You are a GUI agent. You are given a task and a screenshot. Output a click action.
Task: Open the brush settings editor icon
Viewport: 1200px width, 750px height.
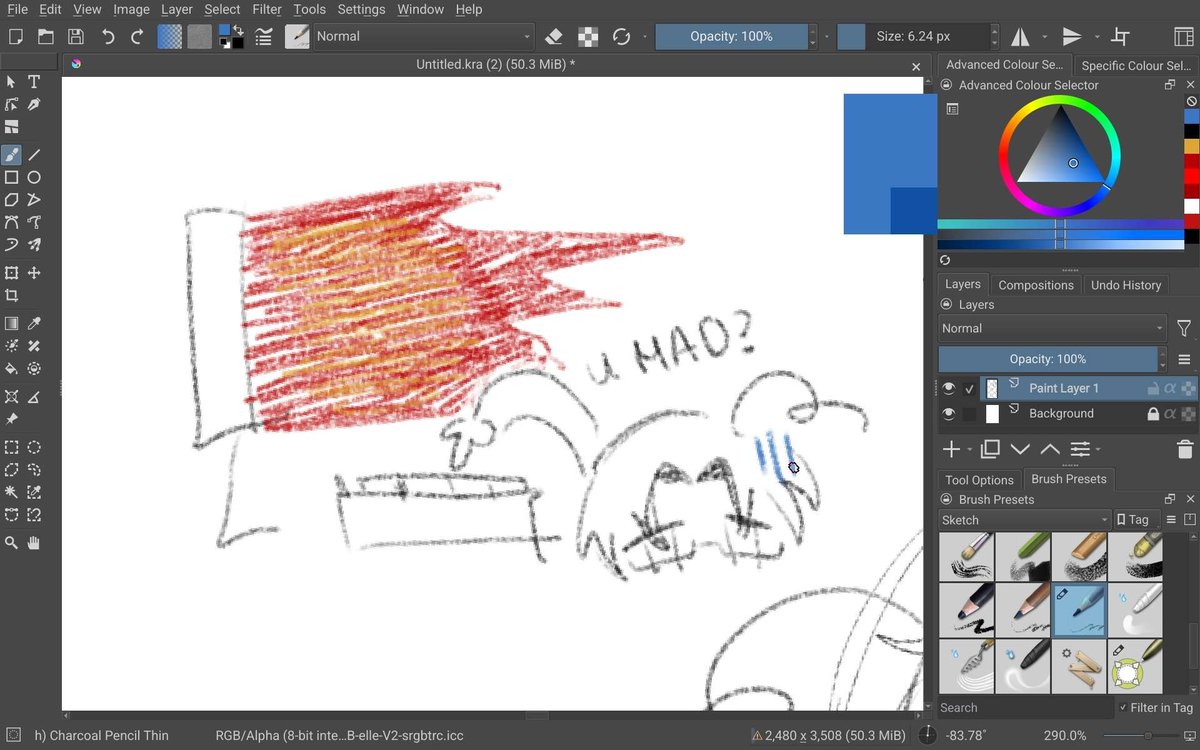pos(264,37)
